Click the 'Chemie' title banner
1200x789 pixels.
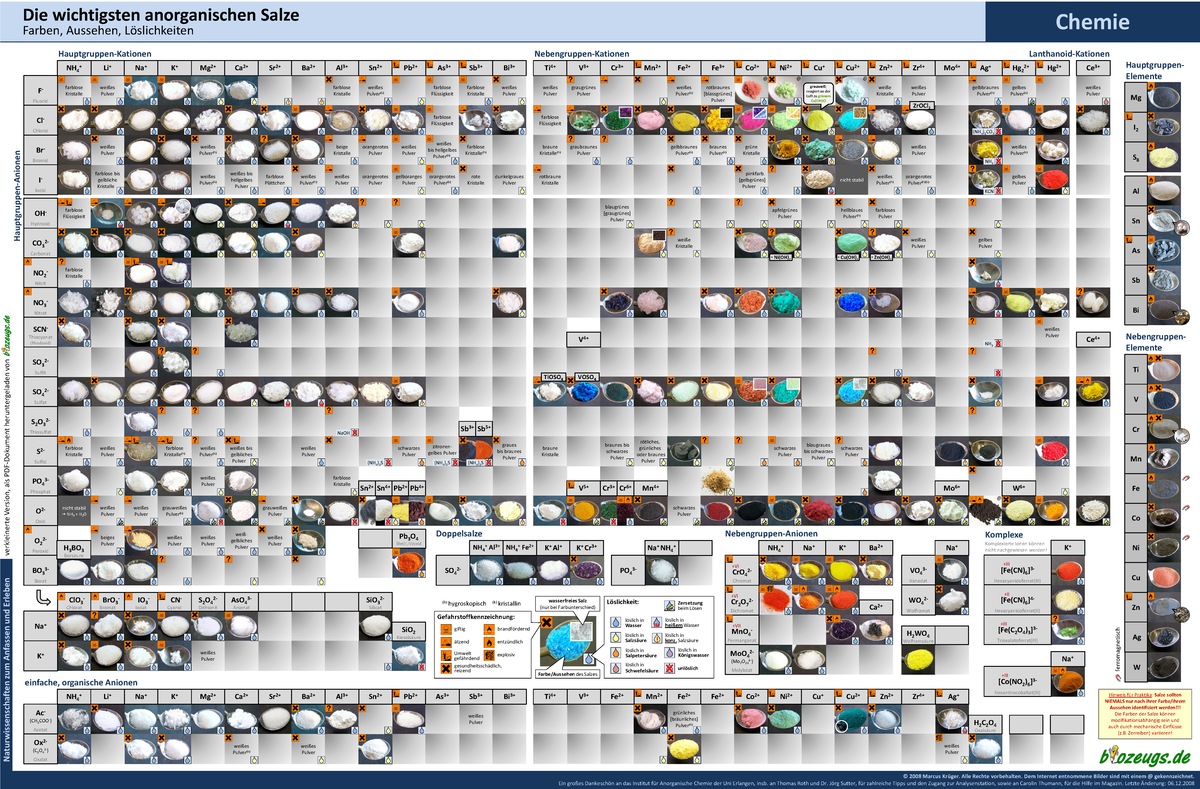pos(1092,21)
